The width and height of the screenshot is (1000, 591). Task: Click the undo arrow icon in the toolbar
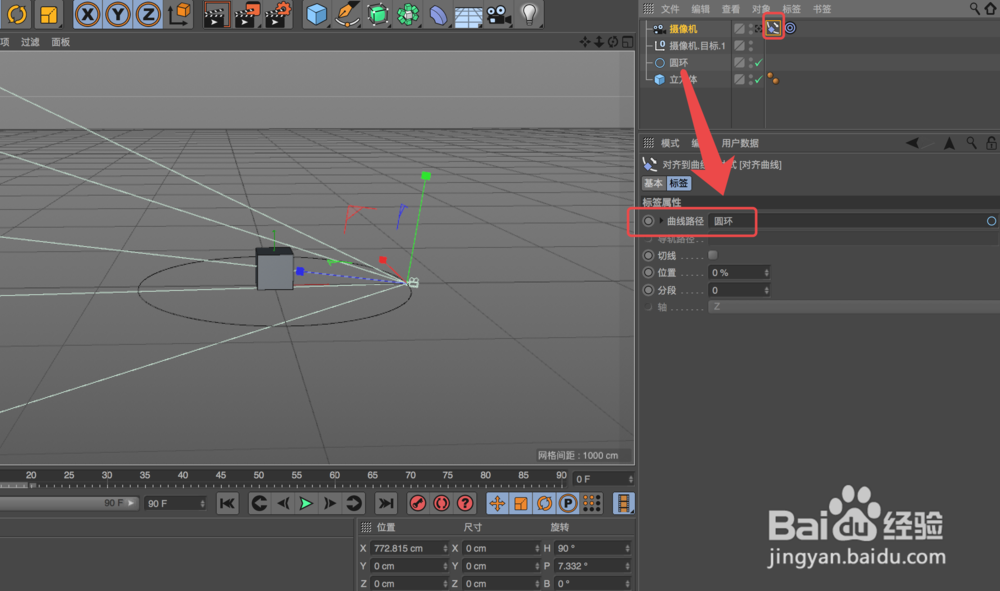(x=16, y=14)
